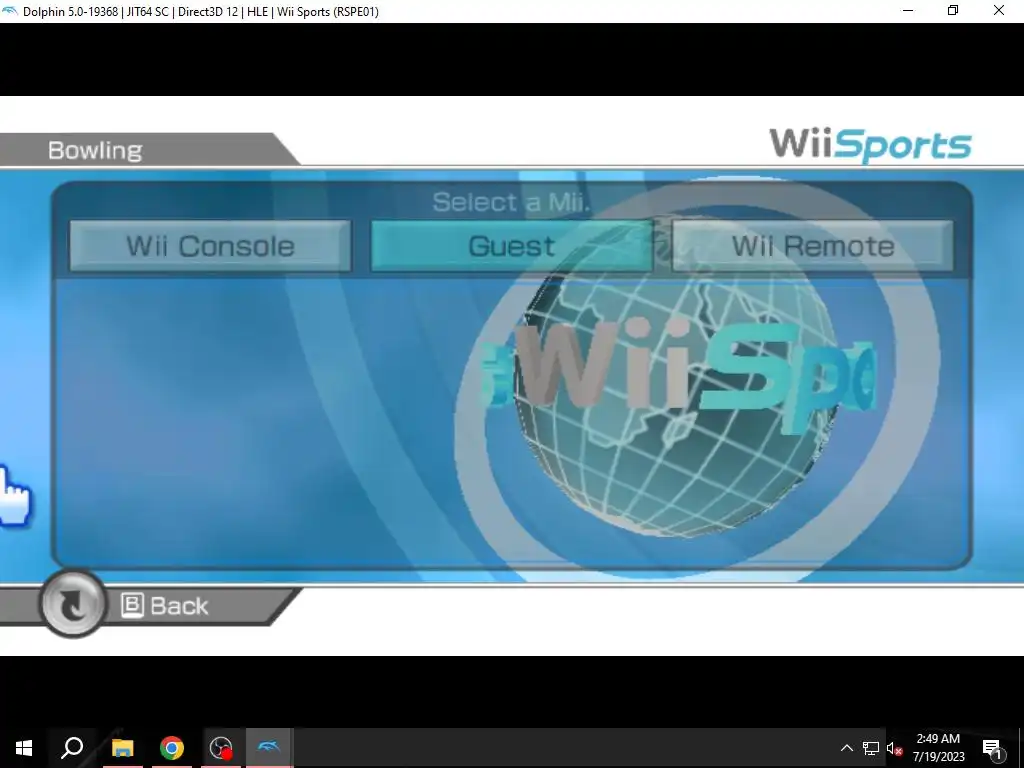Open the Windows Start menu
Screen dimensions: 1024x768
[24, 748]
